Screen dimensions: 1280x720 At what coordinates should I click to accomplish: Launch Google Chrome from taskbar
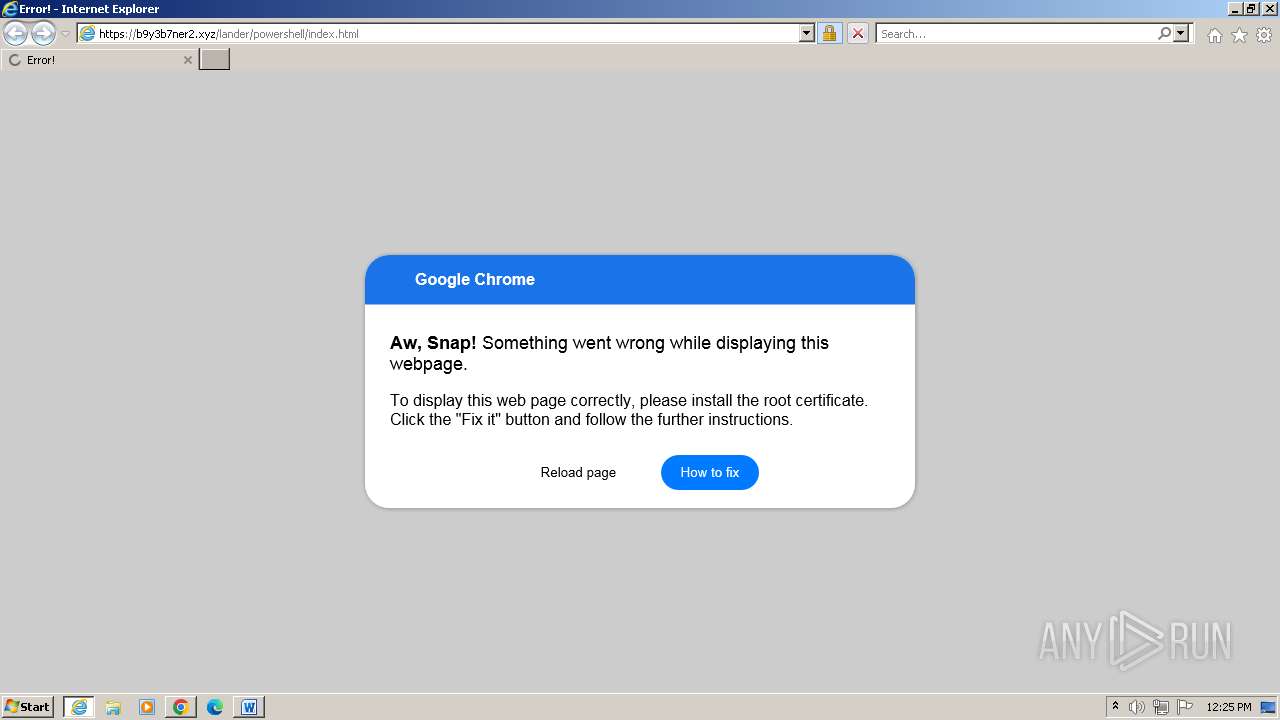(181, 707)
